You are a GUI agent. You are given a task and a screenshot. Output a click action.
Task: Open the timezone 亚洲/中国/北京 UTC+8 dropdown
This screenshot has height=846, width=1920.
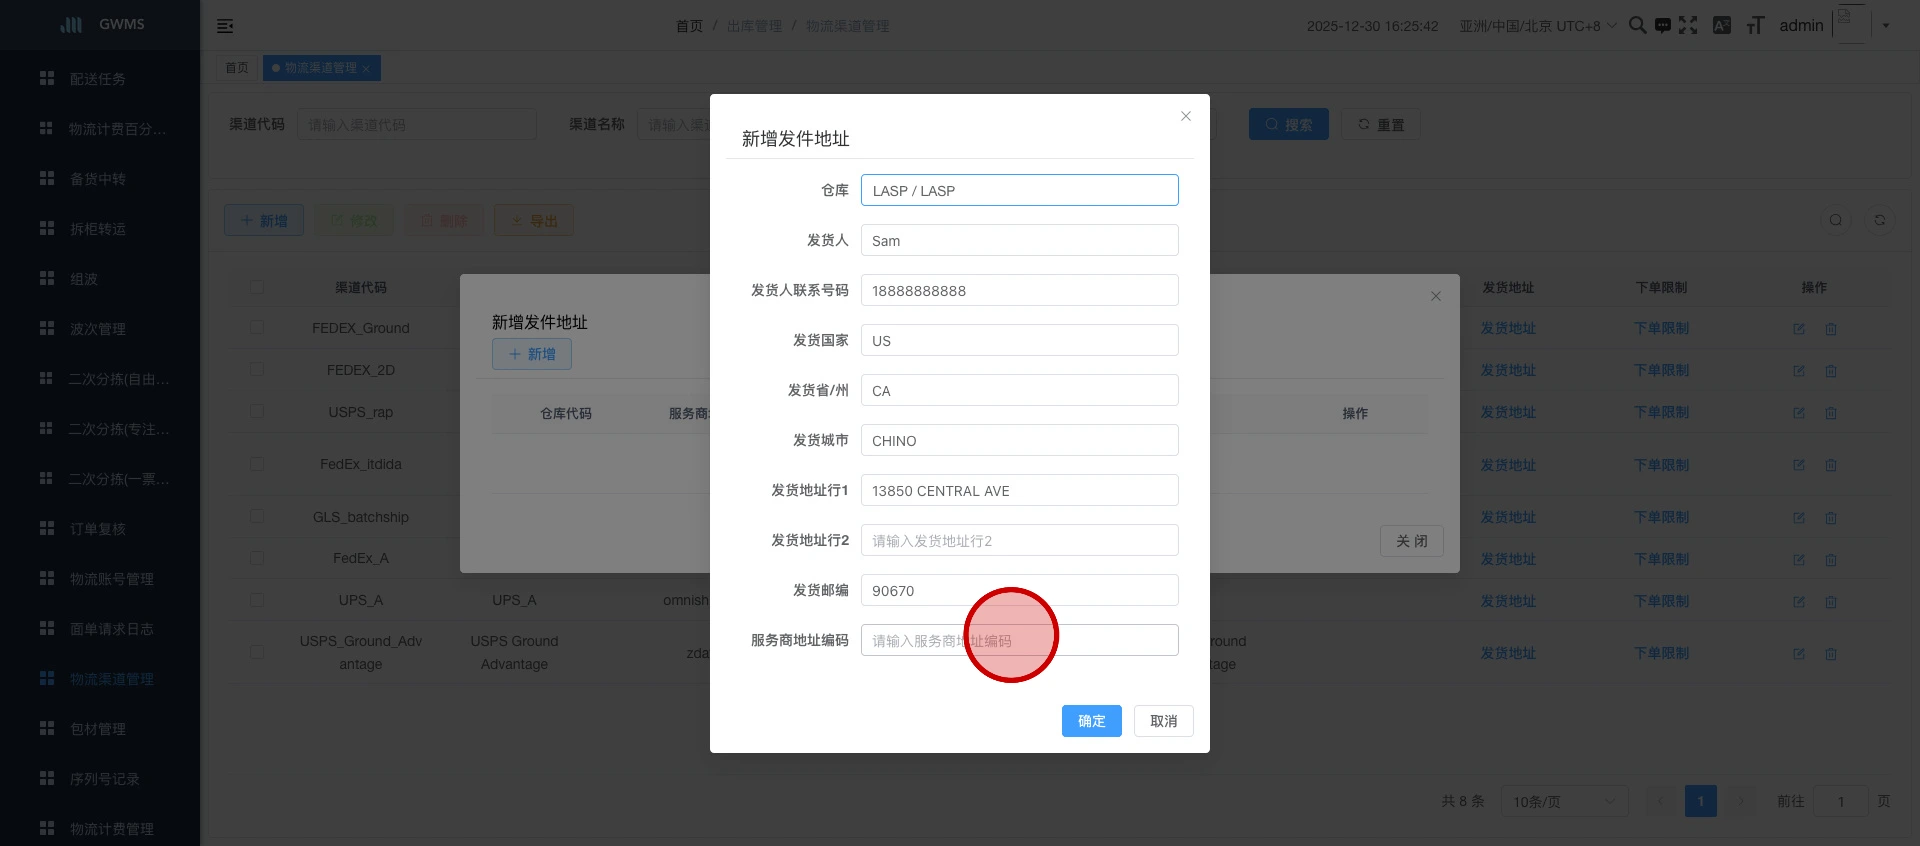[x=1538, y=26]
